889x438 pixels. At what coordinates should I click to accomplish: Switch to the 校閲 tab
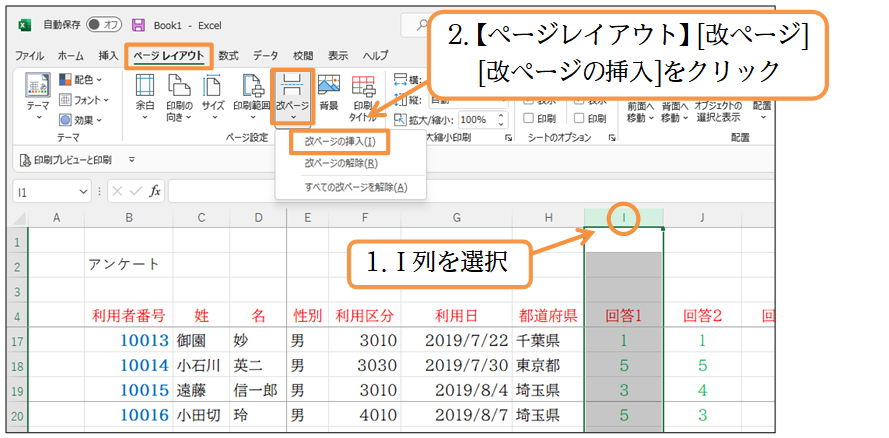pos(303,56)
